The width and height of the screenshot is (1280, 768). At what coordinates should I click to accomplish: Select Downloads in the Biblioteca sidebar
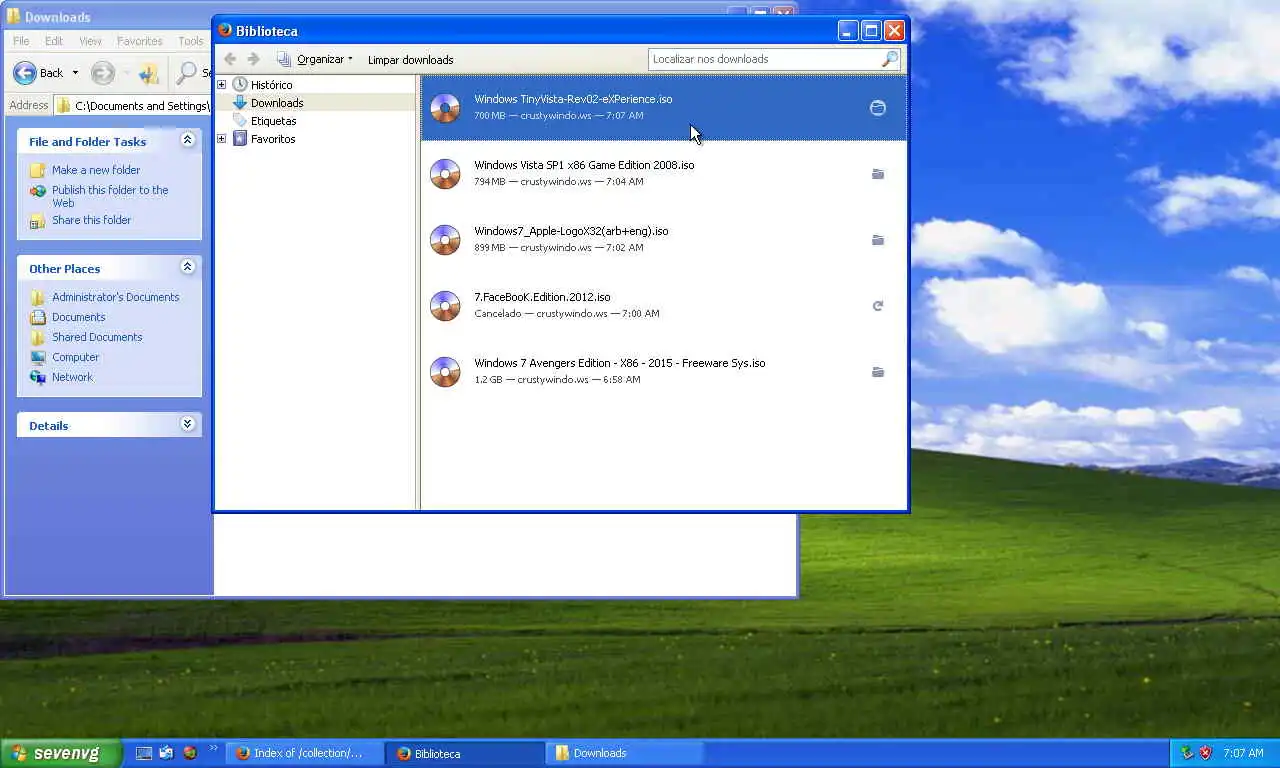(x=277, y=103)
